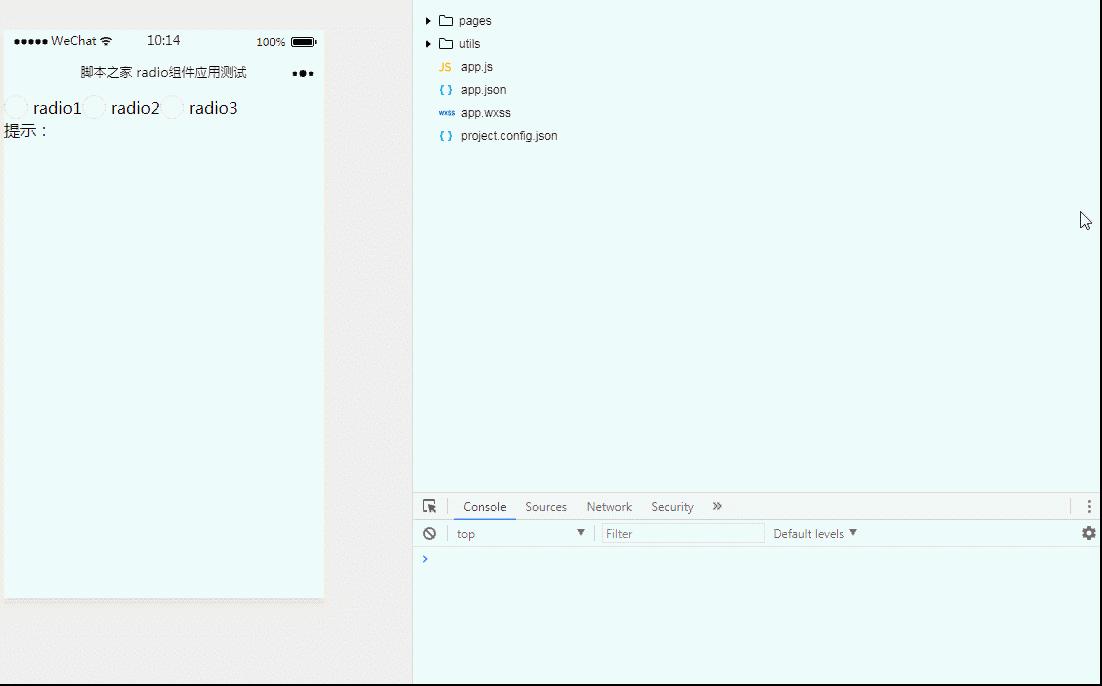Expand the pages folder arrow

point(428,21)
